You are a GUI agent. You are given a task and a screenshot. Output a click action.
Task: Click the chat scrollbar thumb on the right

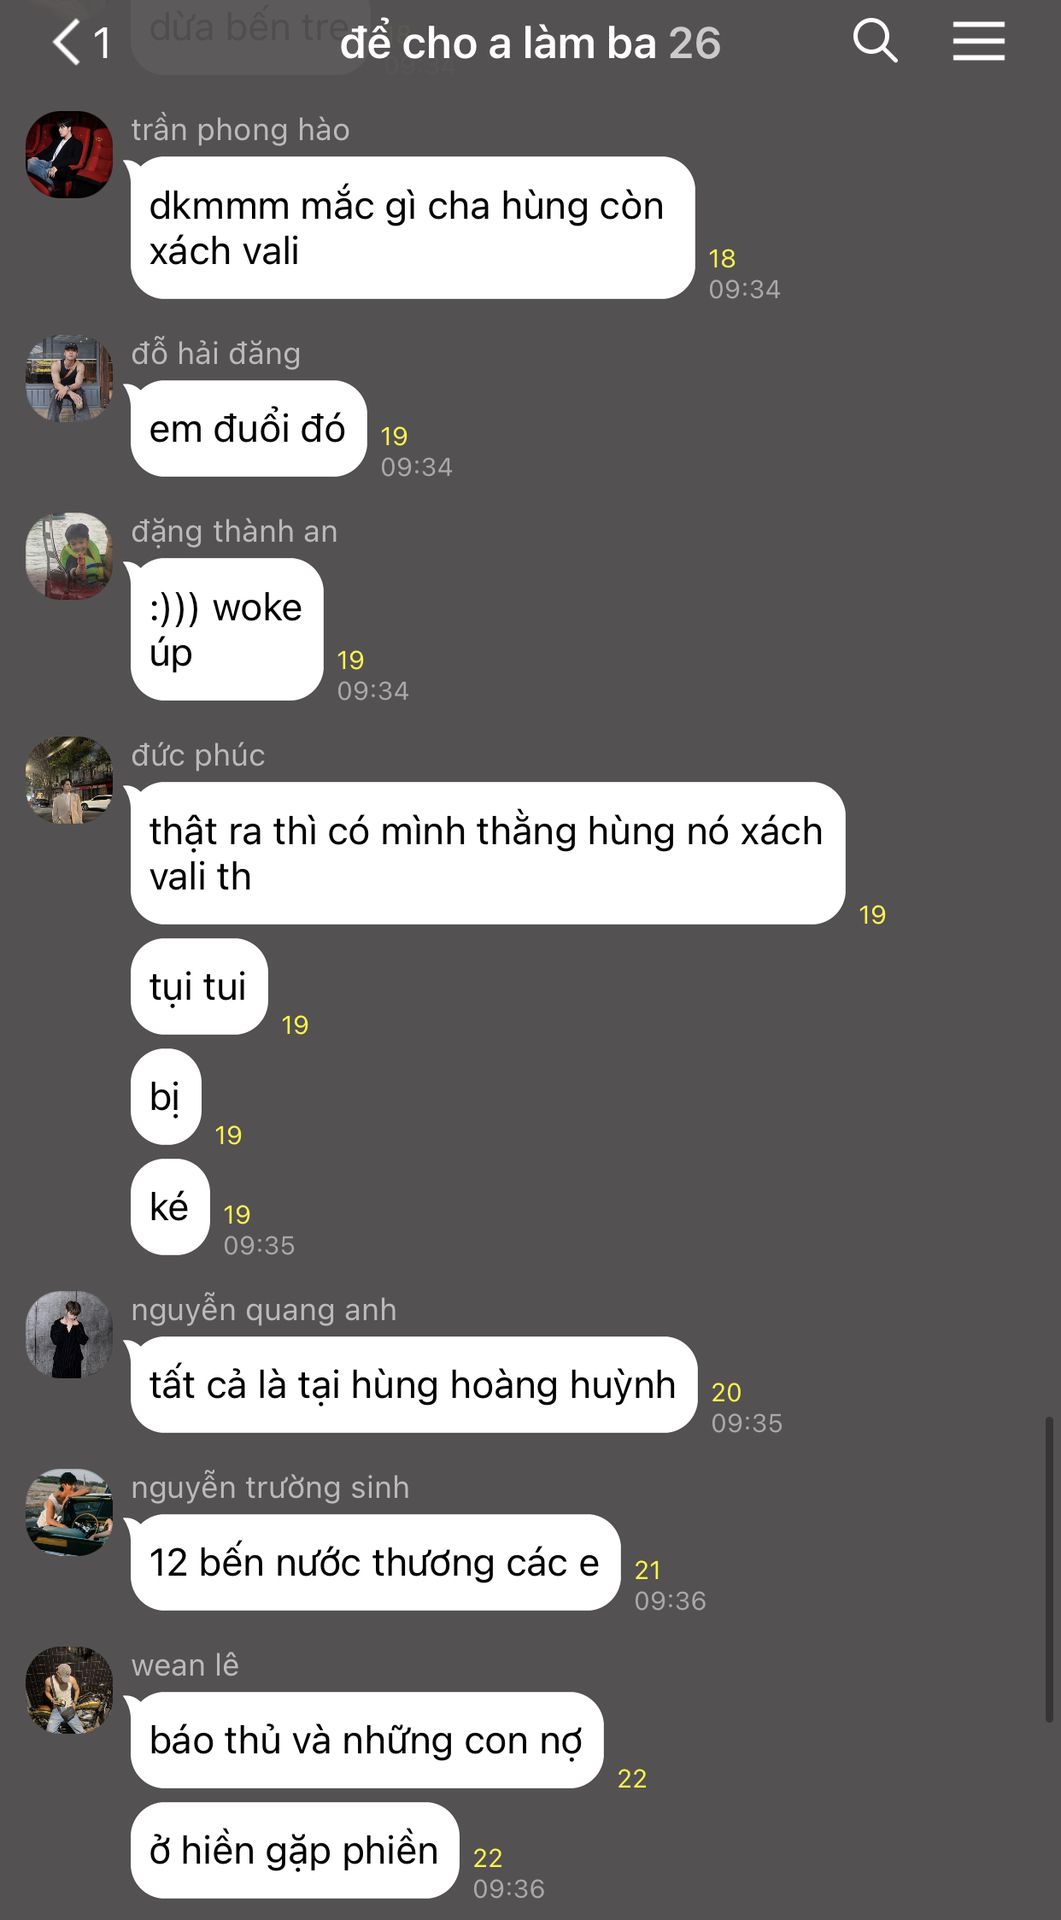[x=1049, y=1569]
